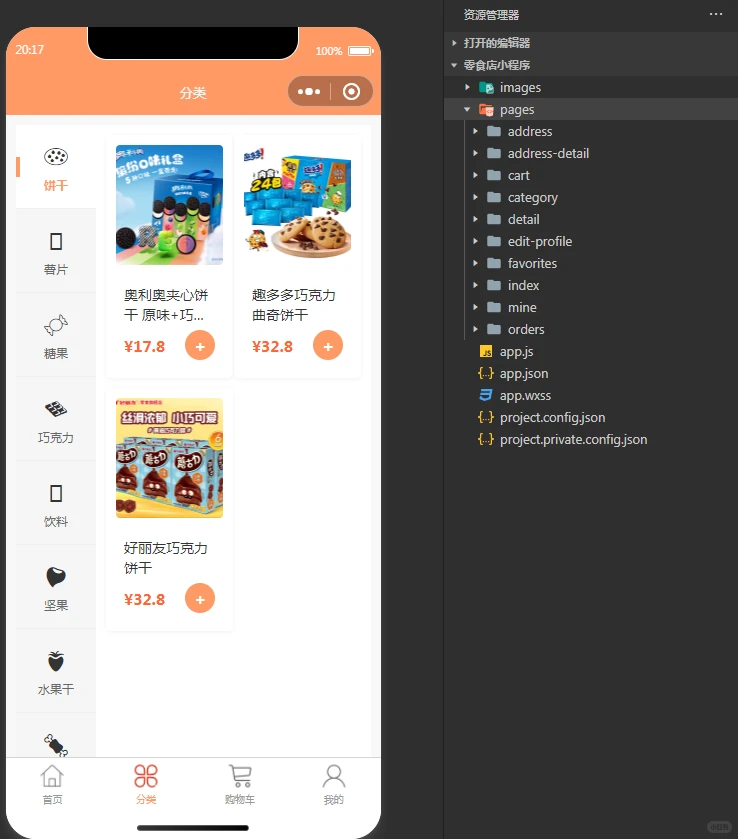The image size is (738, 839).
Task: Click the project.private.config.json braces icon
Action: coord(486,439)
